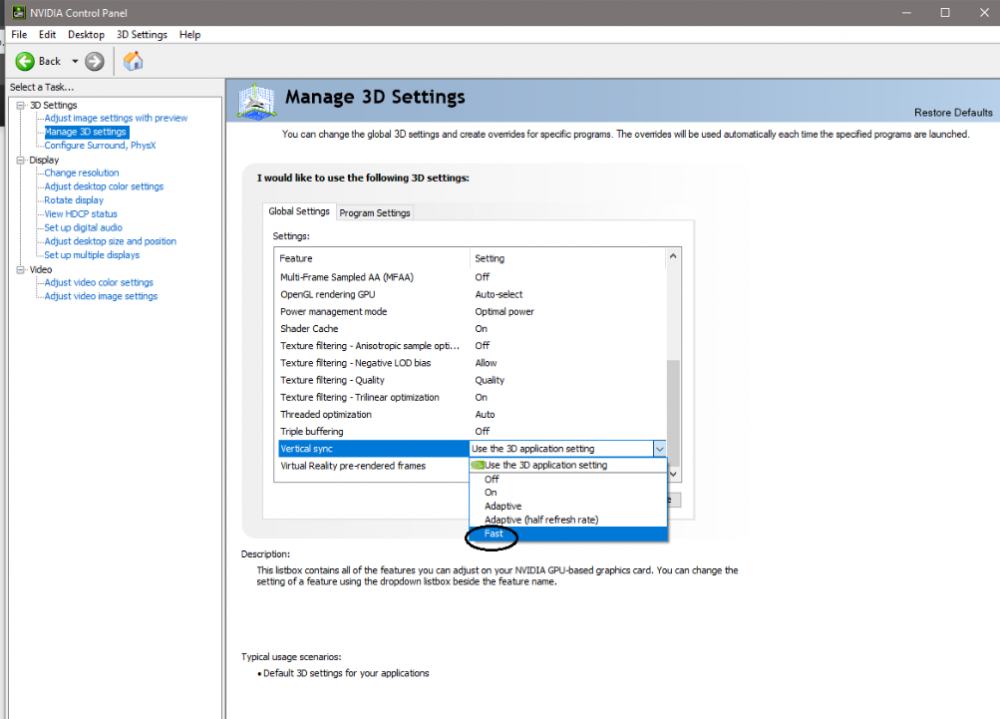Click the Forward arrow icon
The width and height of the screenshot is (1000, 719).
pyautogui.click(x=94, y=61)
